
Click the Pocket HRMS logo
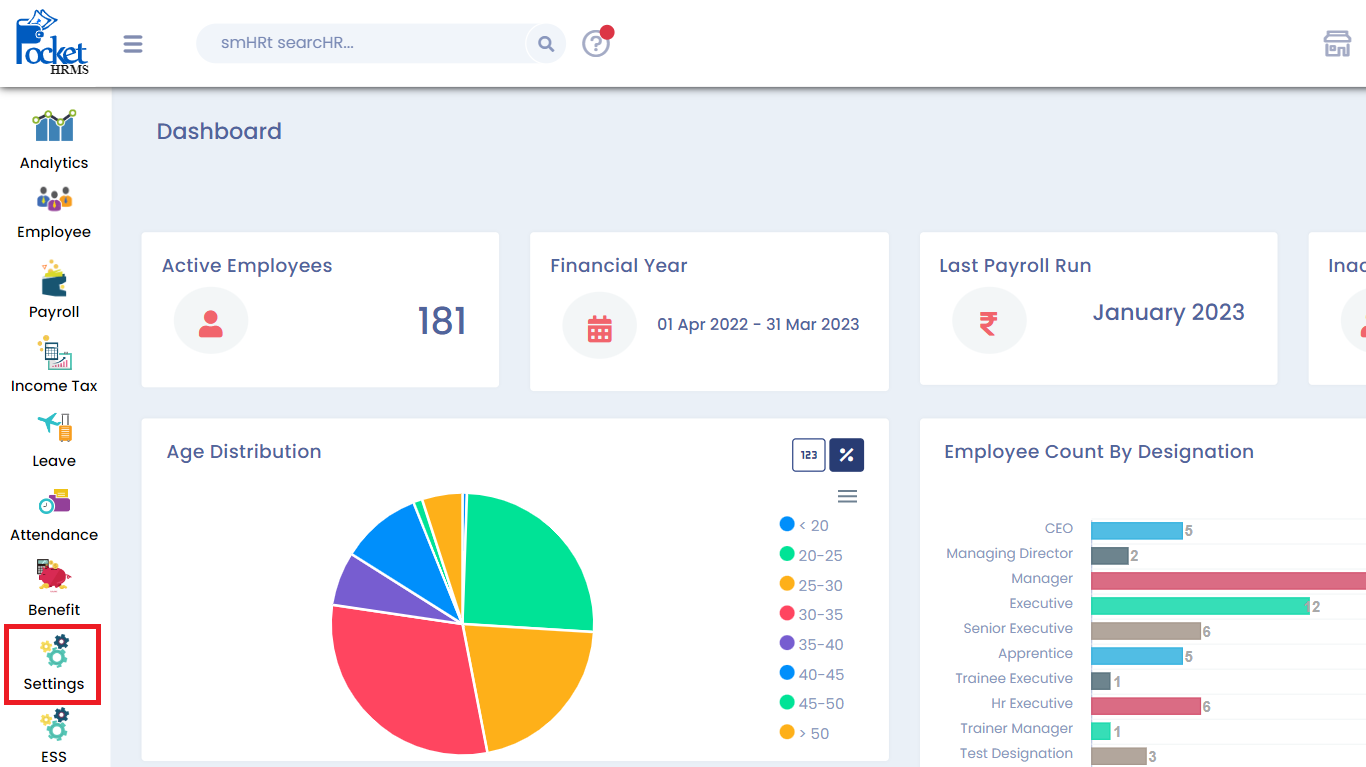52,42
